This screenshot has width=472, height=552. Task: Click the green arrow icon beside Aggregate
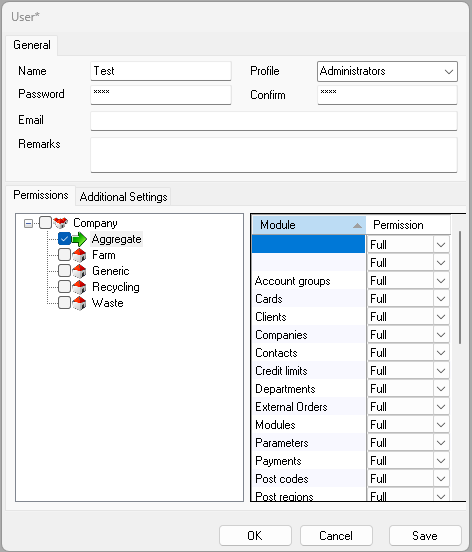pyautogui.click(x=80, y=239)
